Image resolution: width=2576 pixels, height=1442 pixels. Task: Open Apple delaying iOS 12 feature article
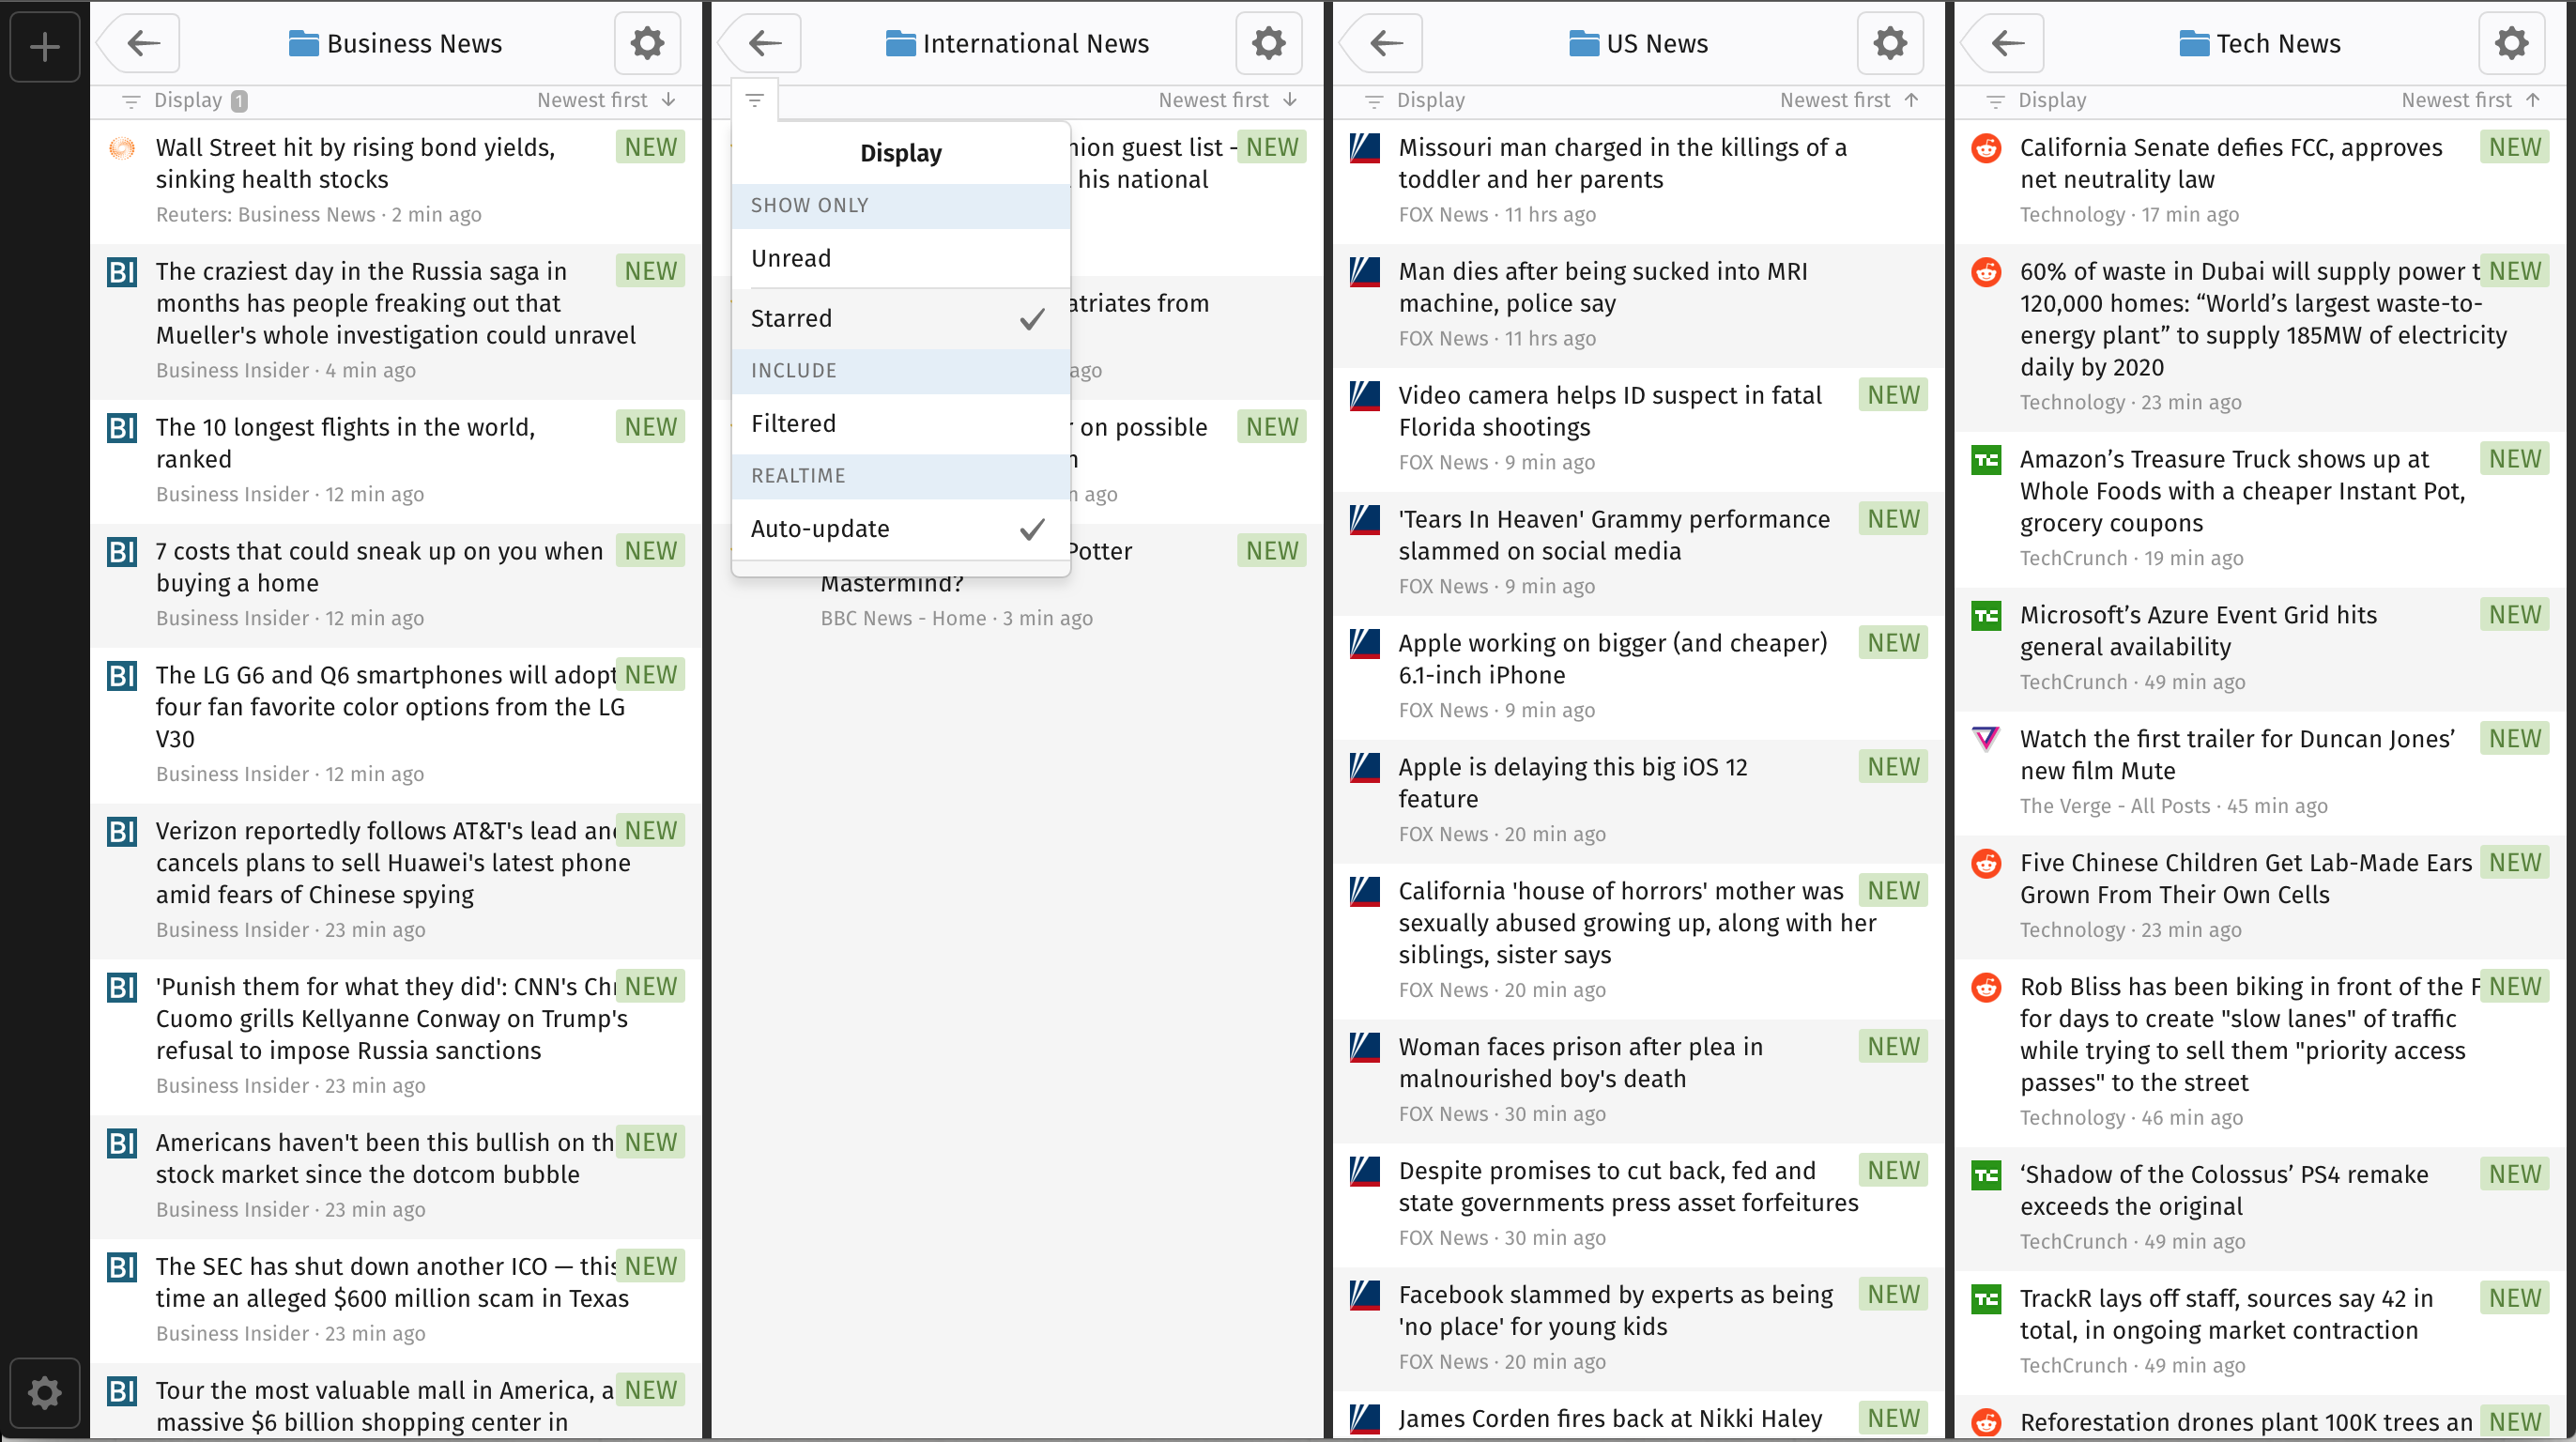click(1638, 802)
